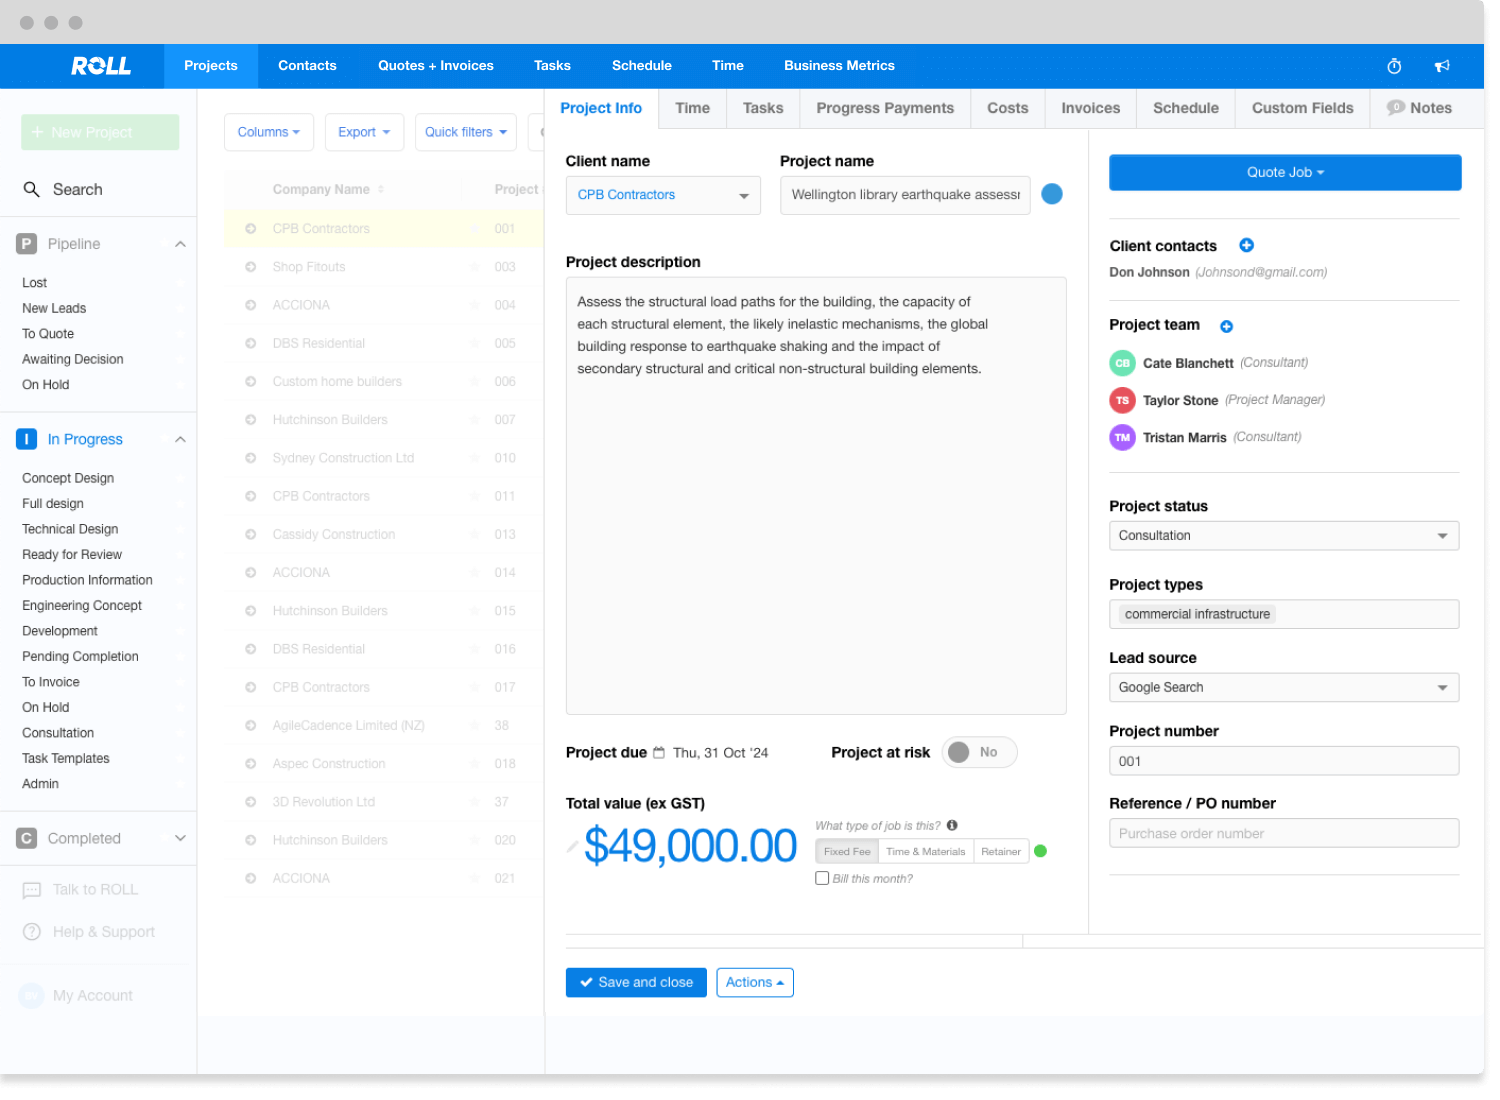Image resolution: width=1500 pixels, height=1100 pixels.
Task: Click Cate Blanchett's CB avatar
Action: [1123, 363]
